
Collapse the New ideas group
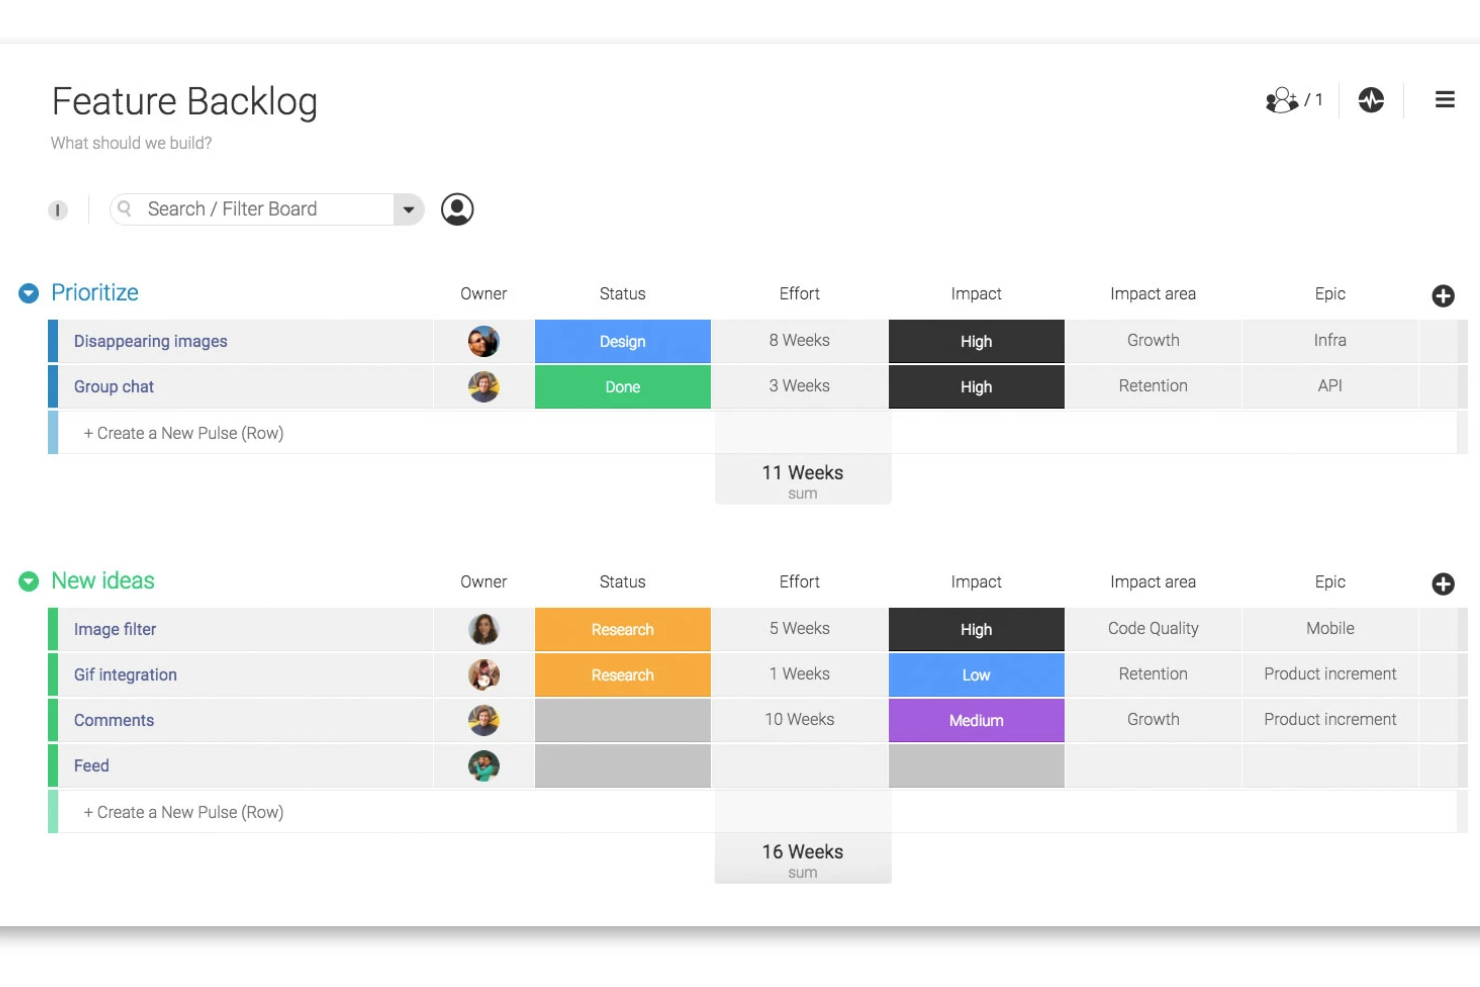pos(29,581)
